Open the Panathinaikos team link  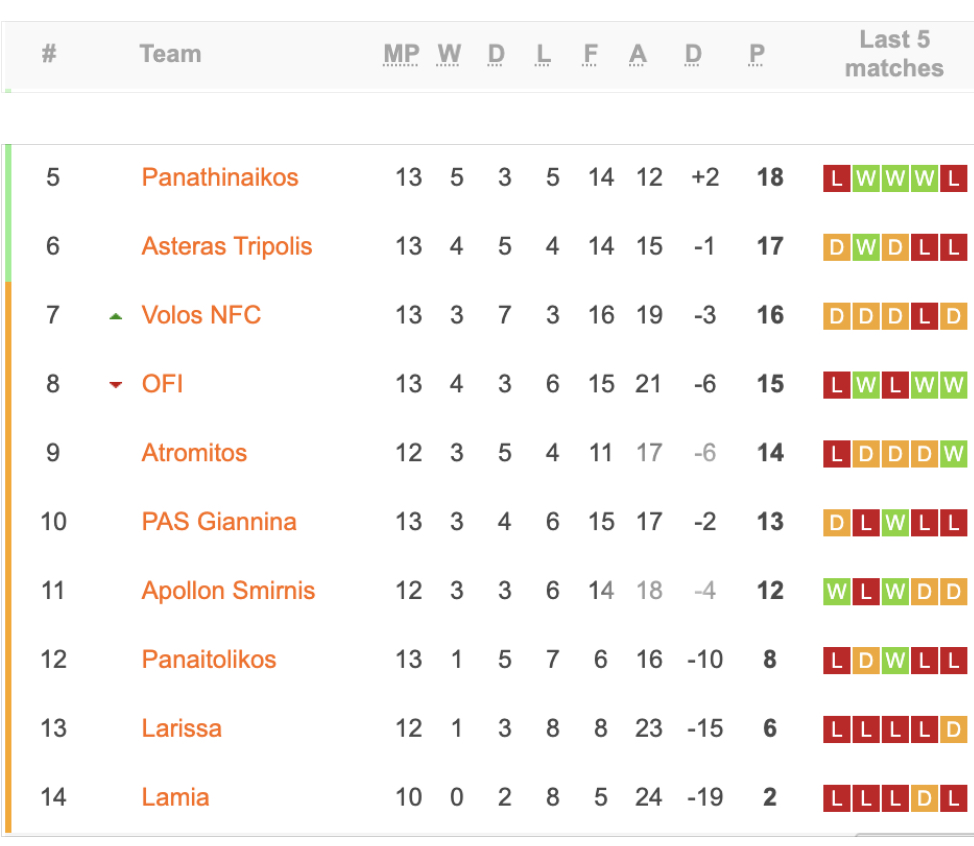[x=220, y=178]
